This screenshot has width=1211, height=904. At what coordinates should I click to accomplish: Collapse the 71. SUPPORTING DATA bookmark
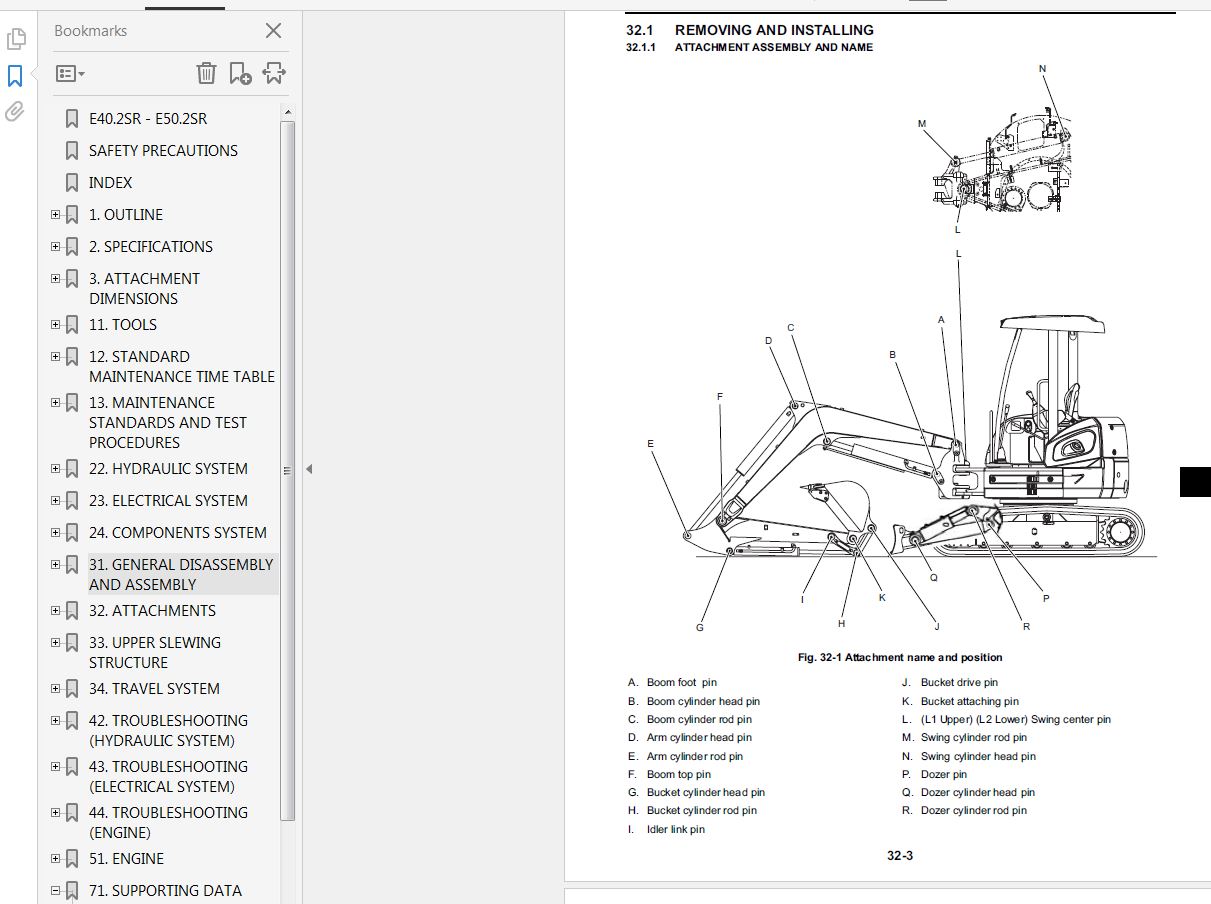(56, 890)
